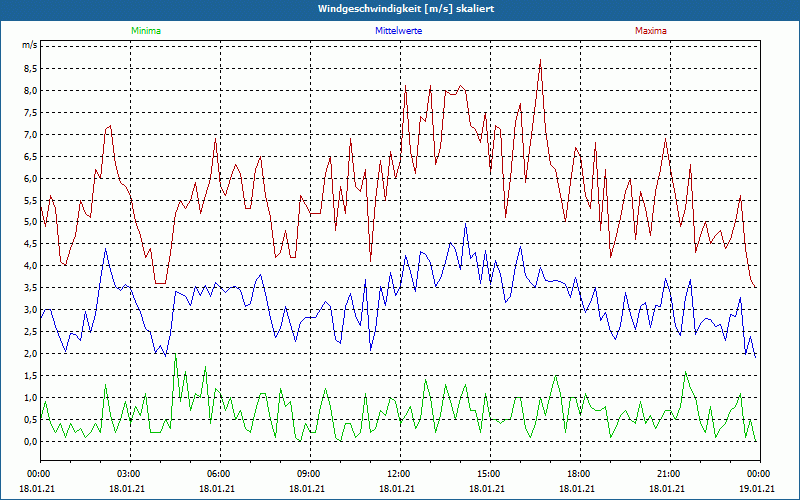Click the '8,5' y-axis value

pyautogui.click(x=31, y=68)
